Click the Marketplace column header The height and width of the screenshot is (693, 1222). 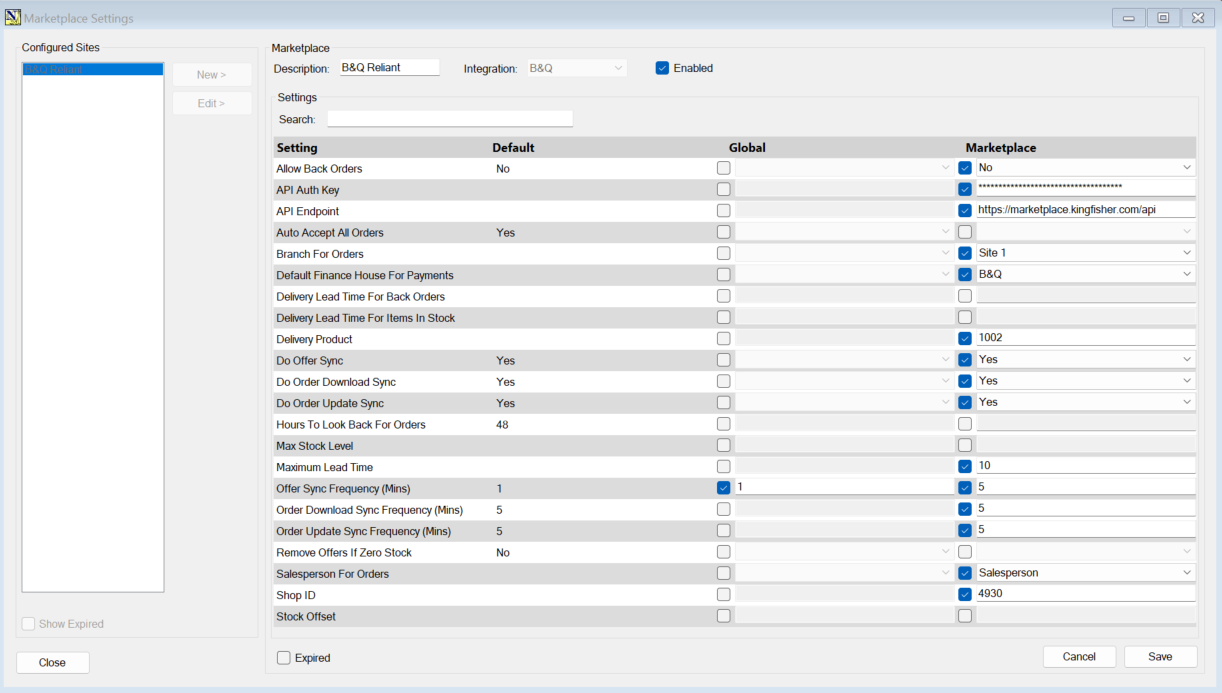[x=1000, y=147]
